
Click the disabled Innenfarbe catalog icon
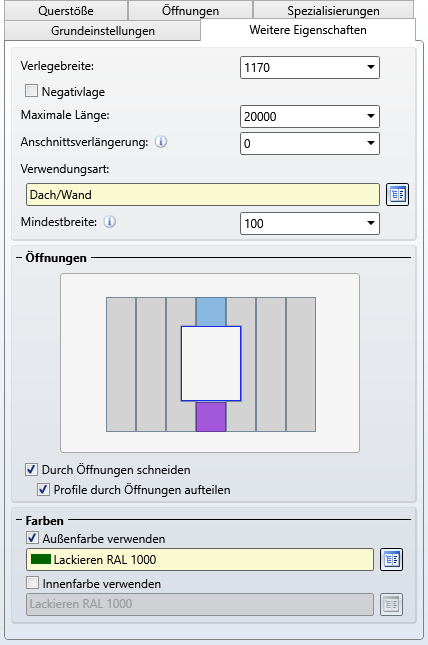(x=391, y=604)
